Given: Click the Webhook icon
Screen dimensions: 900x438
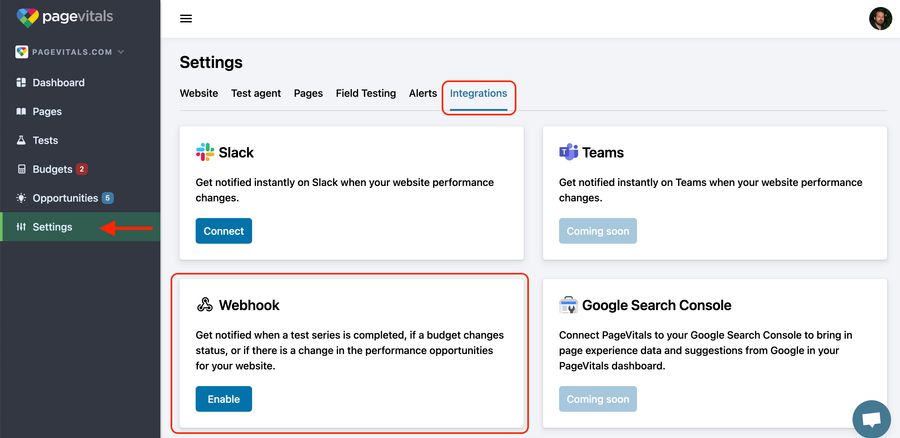Looking at the screenshot, I should (205, 305).
